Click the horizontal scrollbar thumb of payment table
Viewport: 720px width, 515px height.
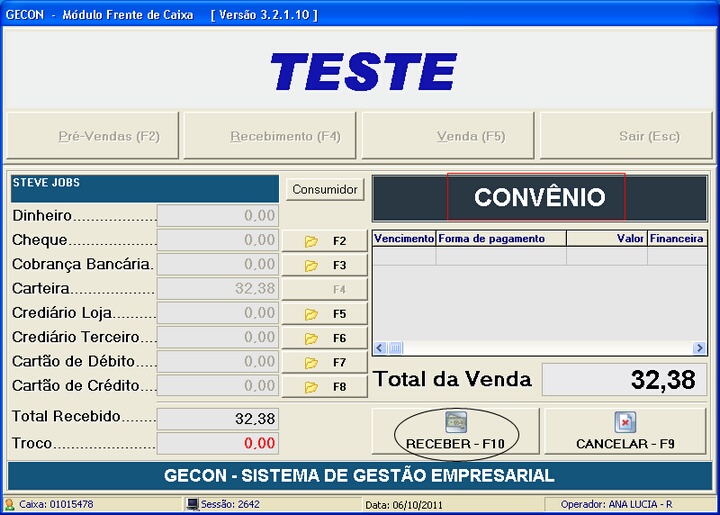pos(395,348)
